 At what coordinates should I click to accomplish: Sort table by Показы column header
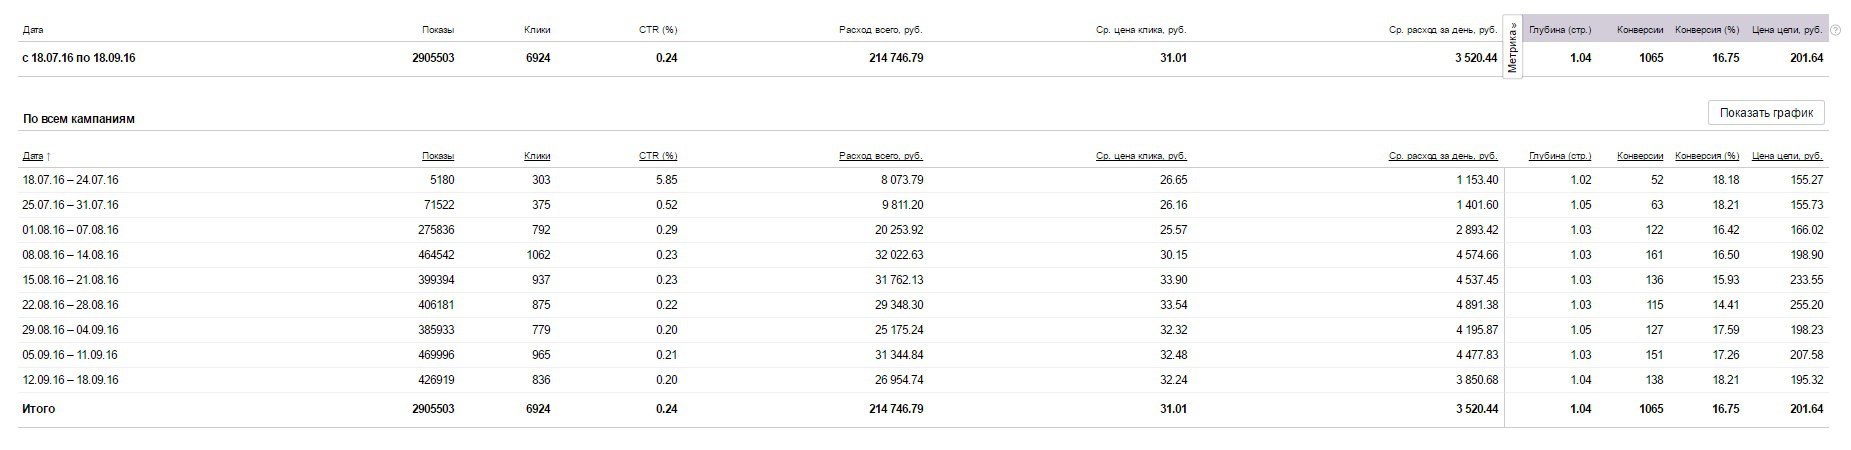437,156
